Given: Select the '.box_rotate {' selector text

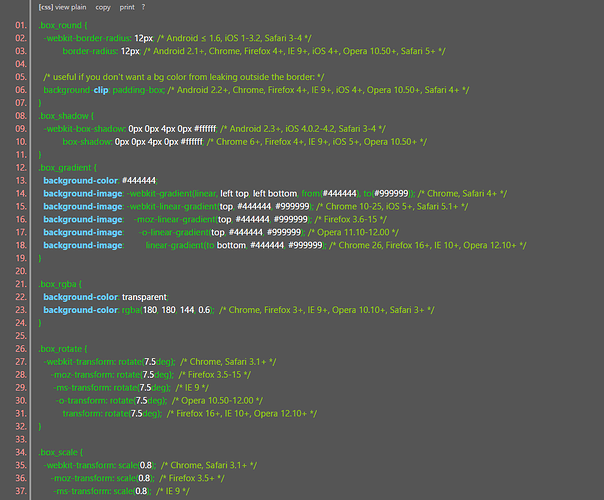Looking at the screenshot, I should tap(63, 349).
